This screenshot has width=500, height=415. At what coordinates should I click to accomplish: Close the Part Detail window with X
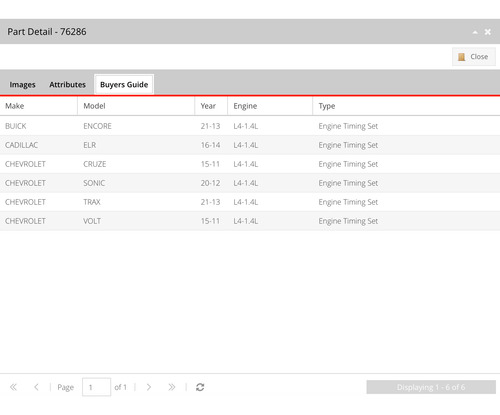488,32
